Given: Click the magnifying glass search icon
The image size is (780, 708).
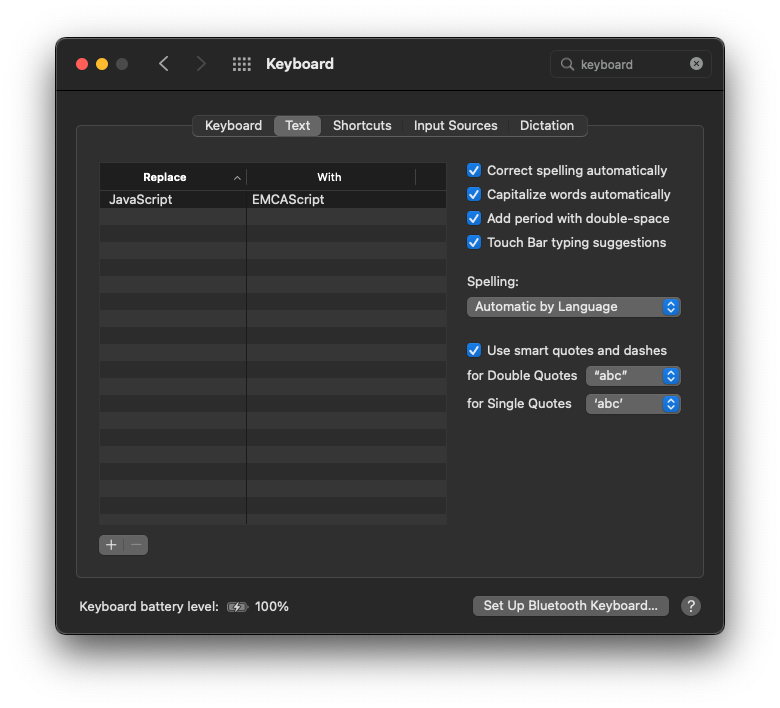Looking at the screenshot, I should click(567, 64).
